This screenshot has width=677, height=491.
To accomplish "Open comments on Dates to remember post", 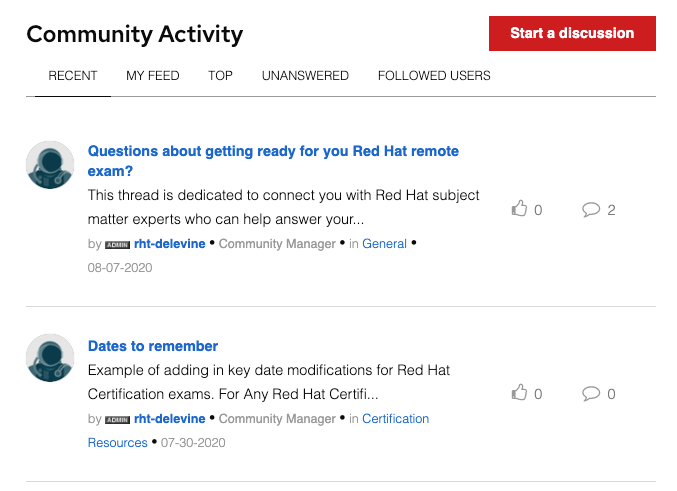I will pyautogui.click(x=592, y=393).
